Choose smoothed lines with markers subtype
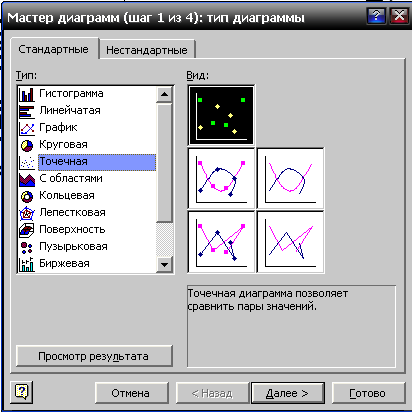The image size is (412, 412). click(221, 178)
